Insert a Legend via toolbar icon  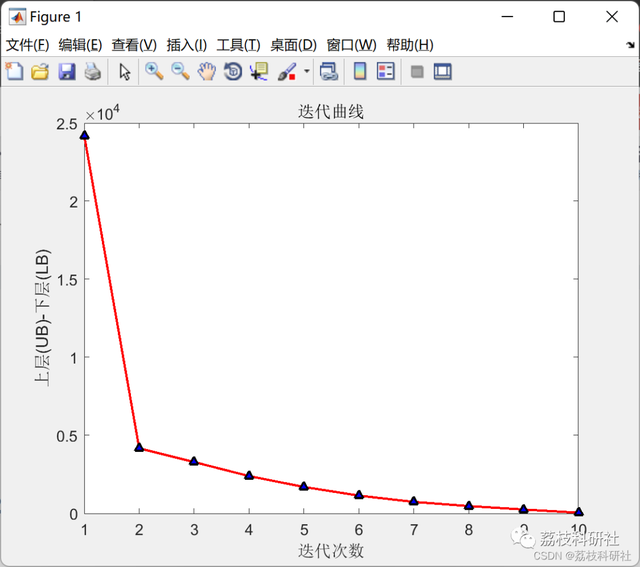pos(386,71)
